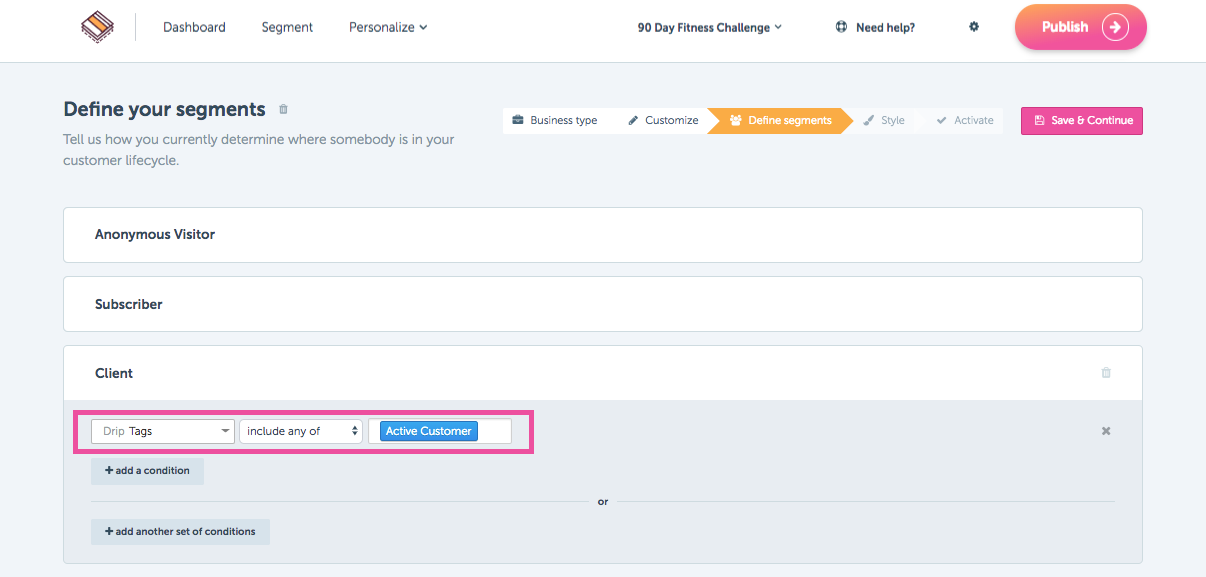Delete the Client segment trash icon
Image resolution: width=1206 pixels, height=577 pixels.
(x=1106, y=373)
